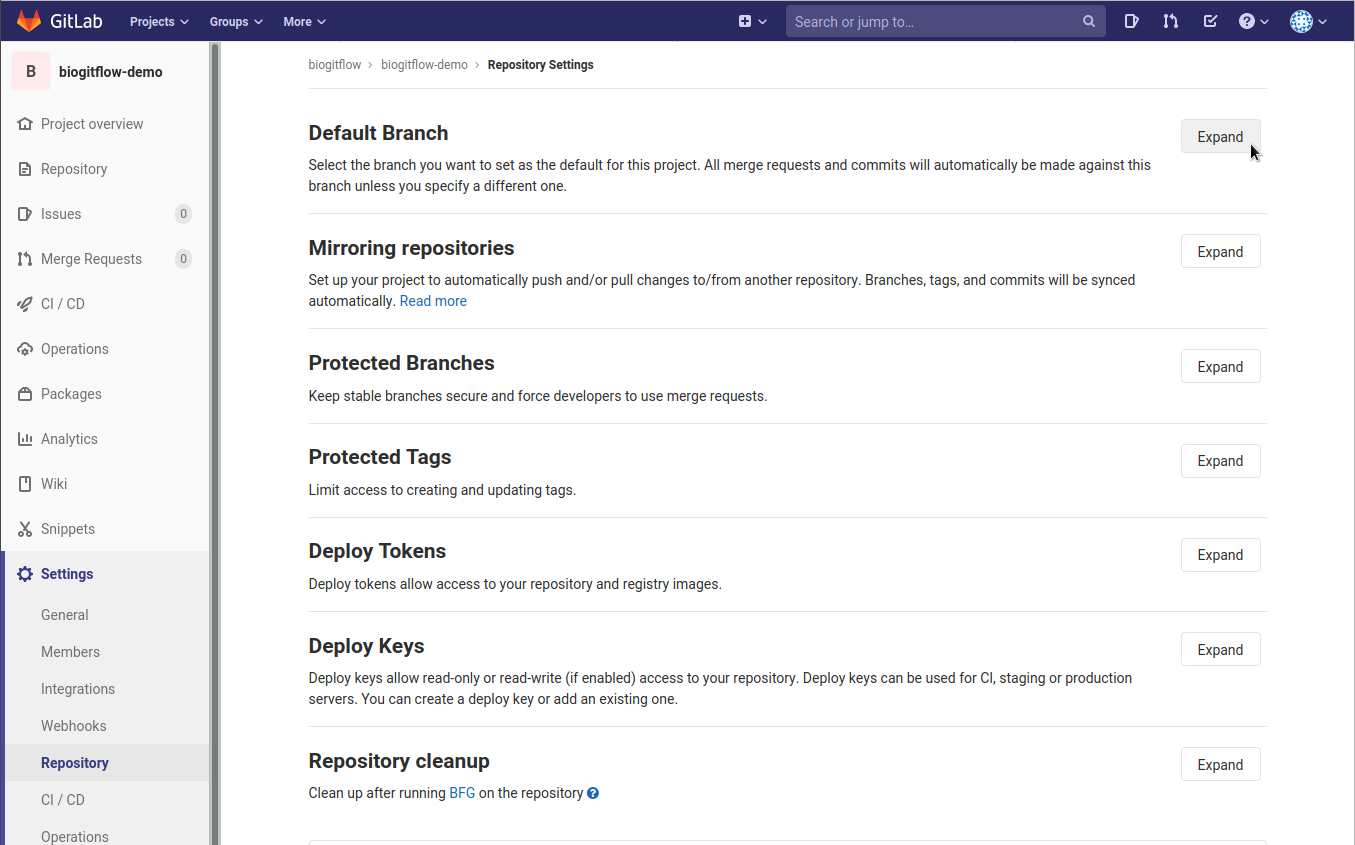The width and height of the screenshot is (1355, 845).
Task: Open the More dropdown in navbar
Action: click(304, 21)
